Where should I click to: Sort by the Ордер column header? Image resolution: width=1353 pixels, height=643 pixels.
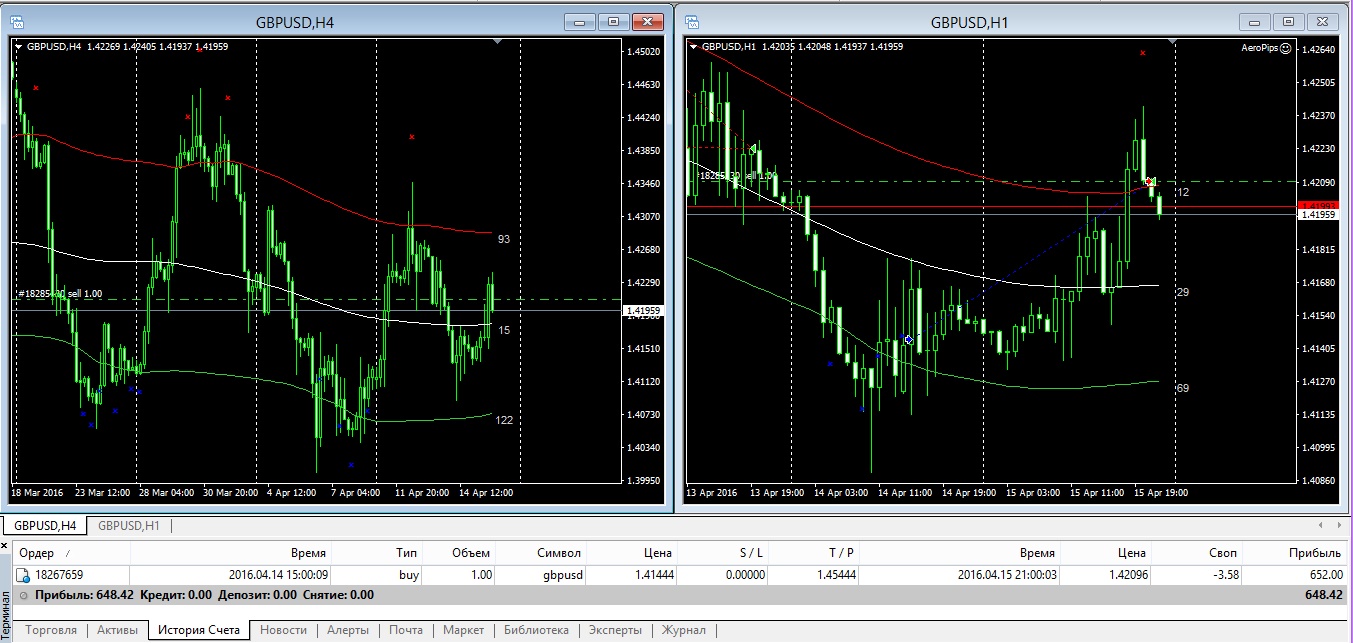click(38, 553)
